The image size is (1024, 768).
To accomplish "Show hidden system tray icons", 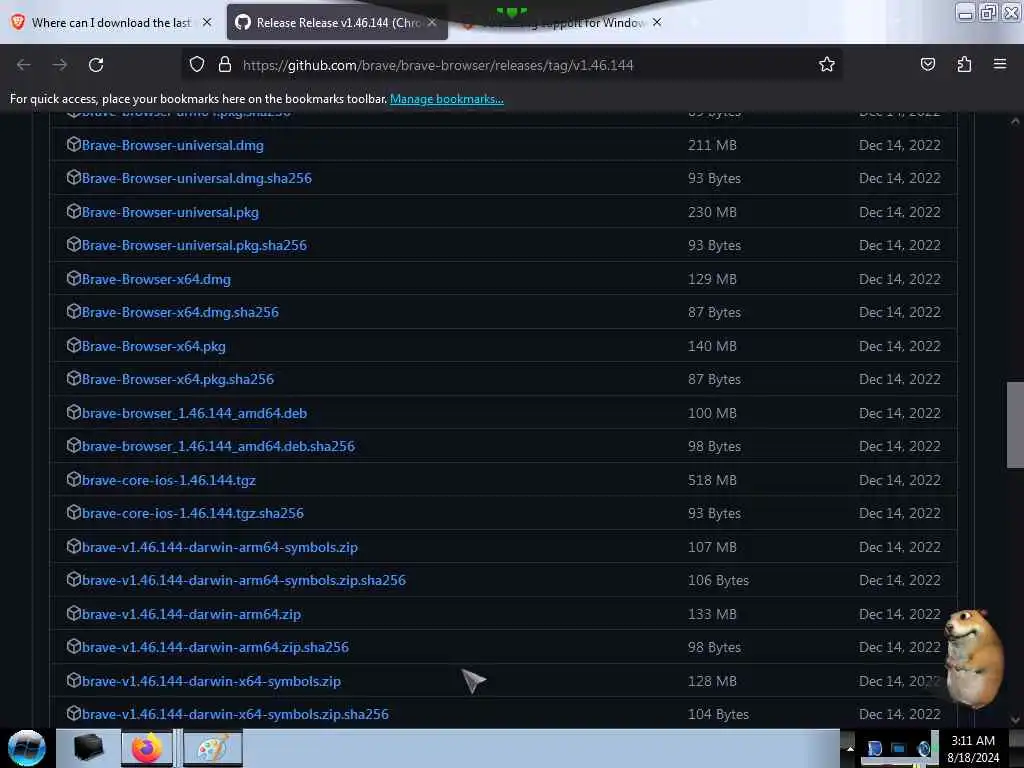I will point(850,748).
